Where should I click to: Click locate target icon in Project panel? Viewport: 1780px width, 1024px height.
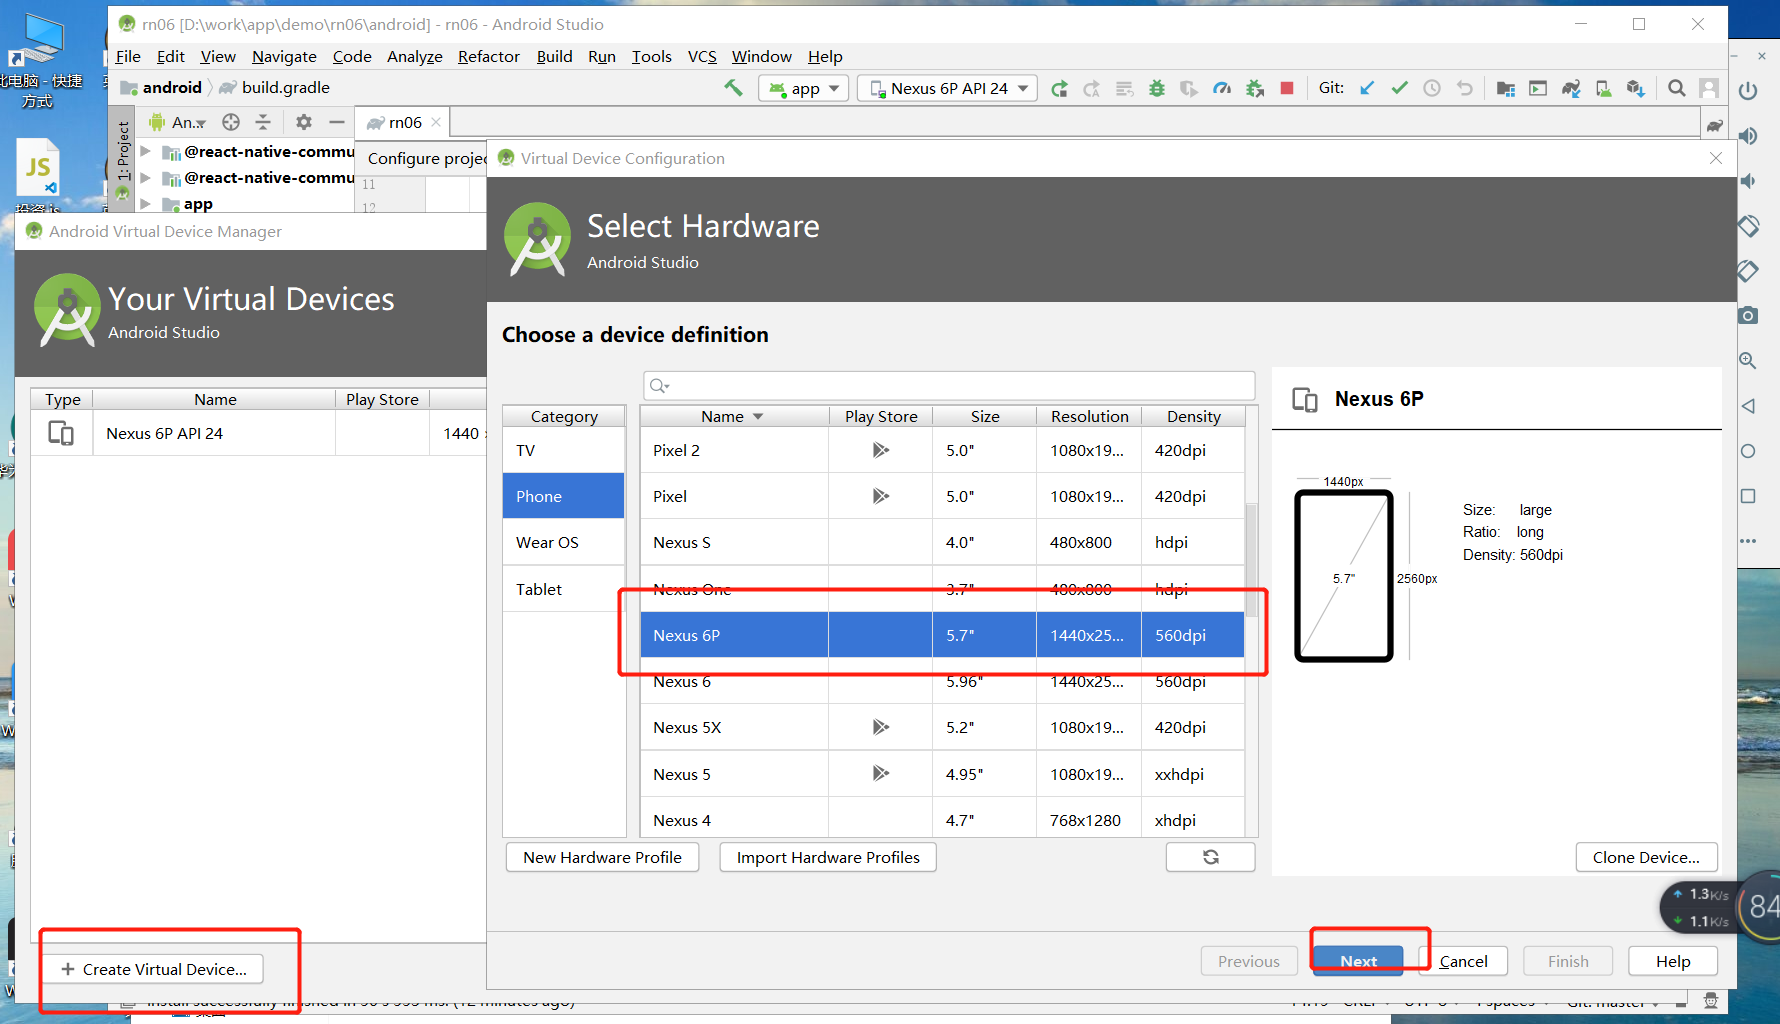[231, 122]
